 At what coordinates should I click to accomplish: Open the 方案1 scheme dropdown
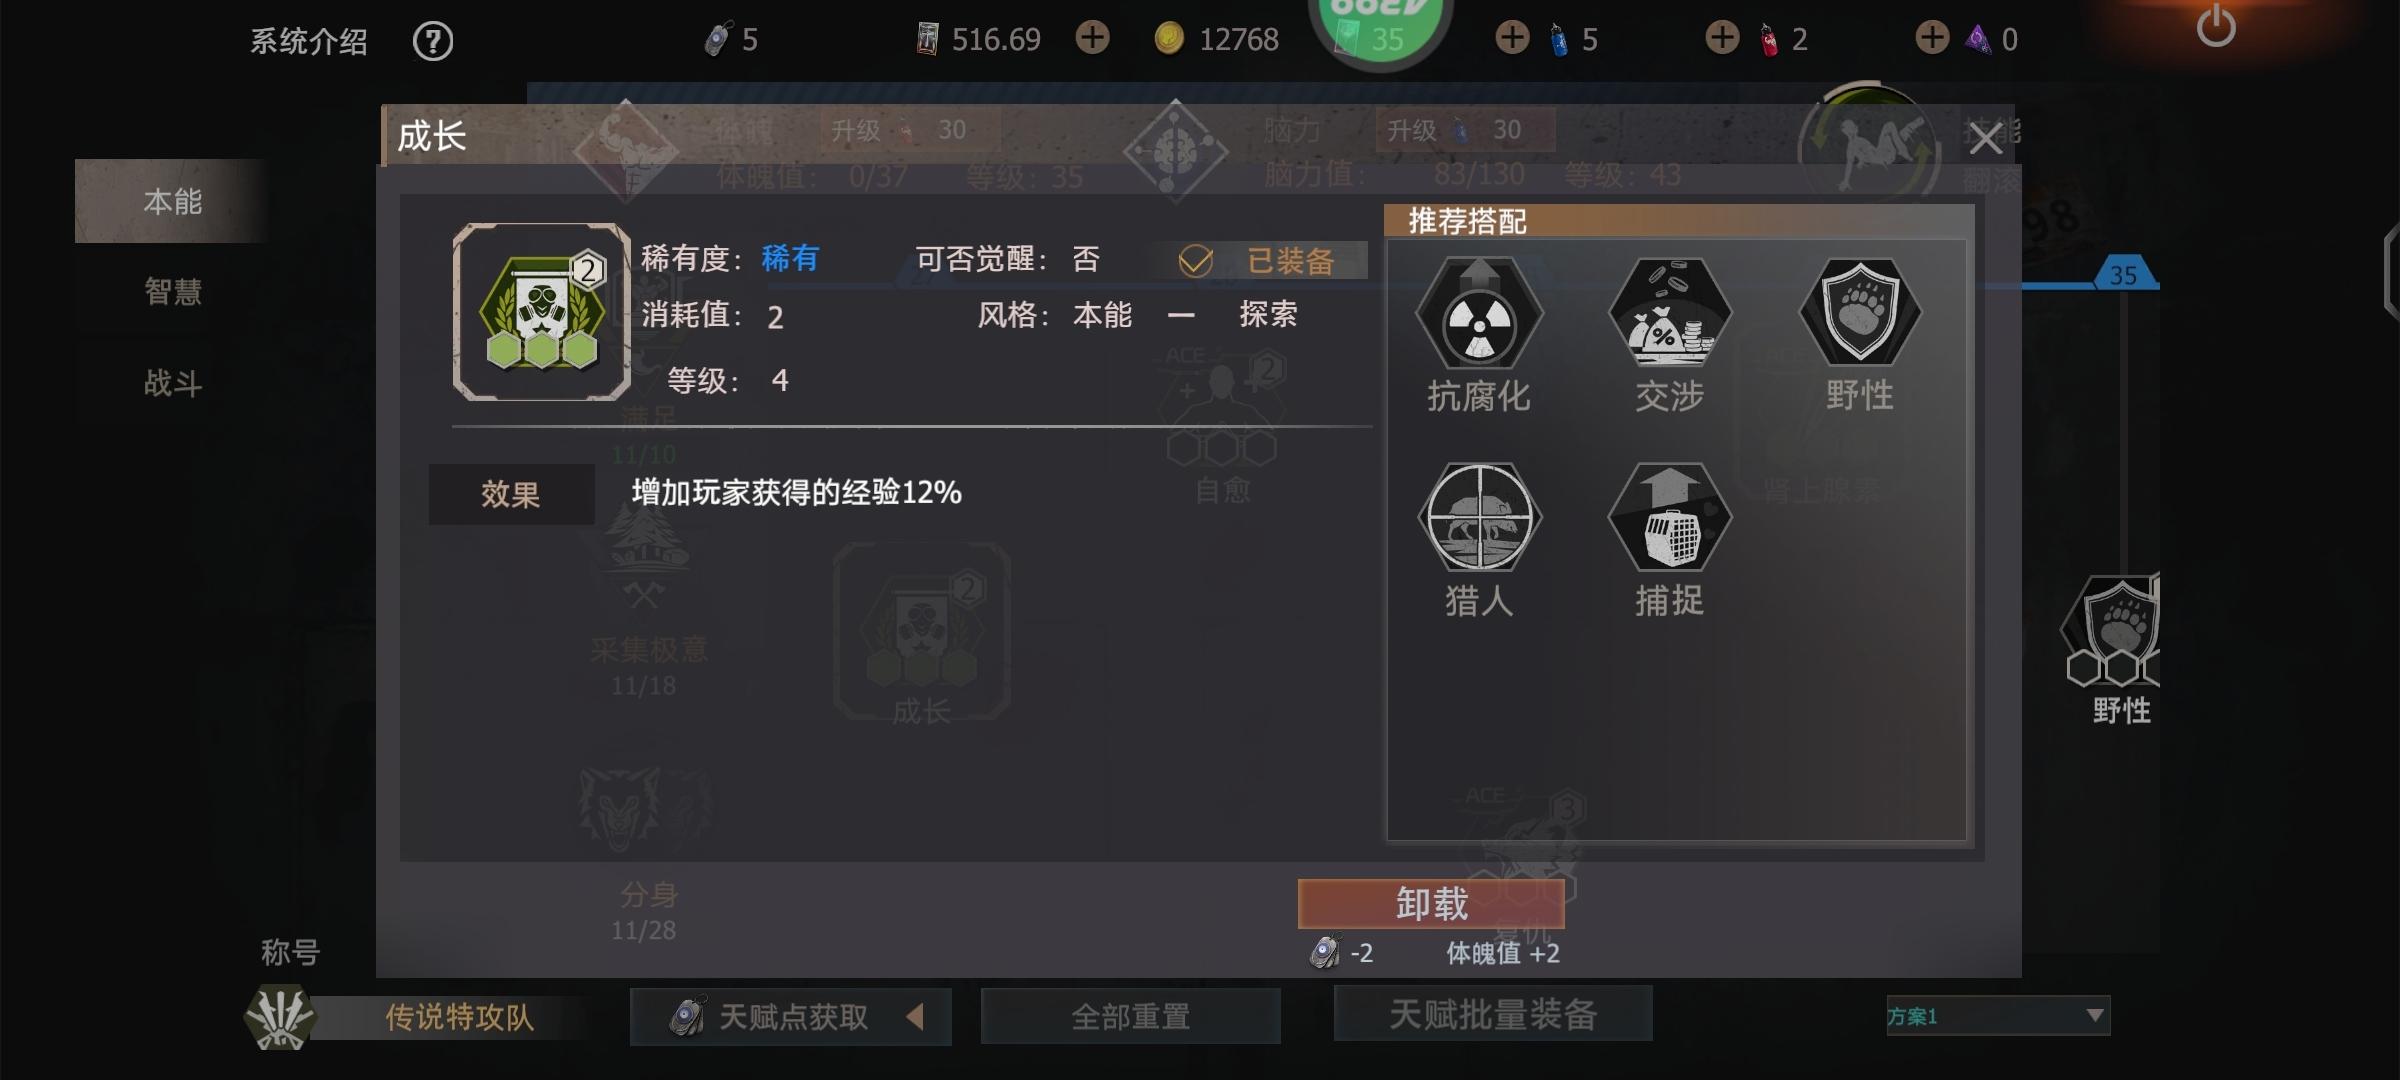click(1998, 1016)
